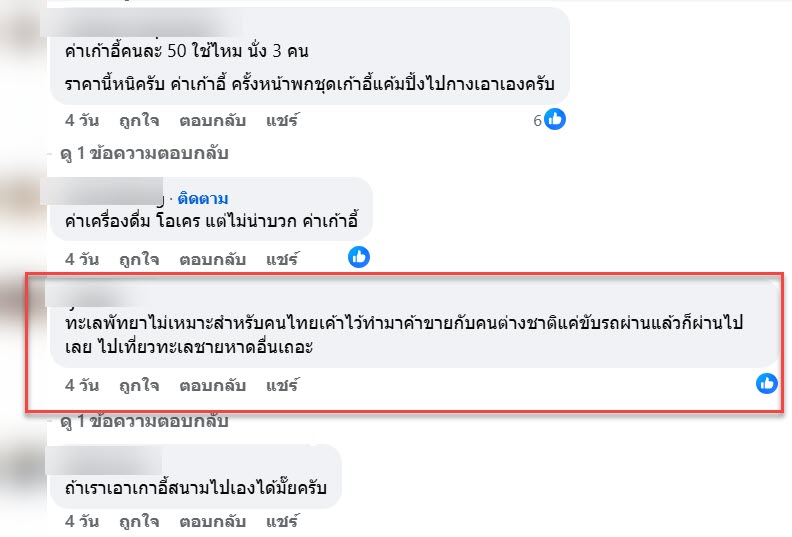Click the like reaction icon showing 6 likes
Image resolution: width=792 pixels, height=537 pixels.
click(555, 119)
